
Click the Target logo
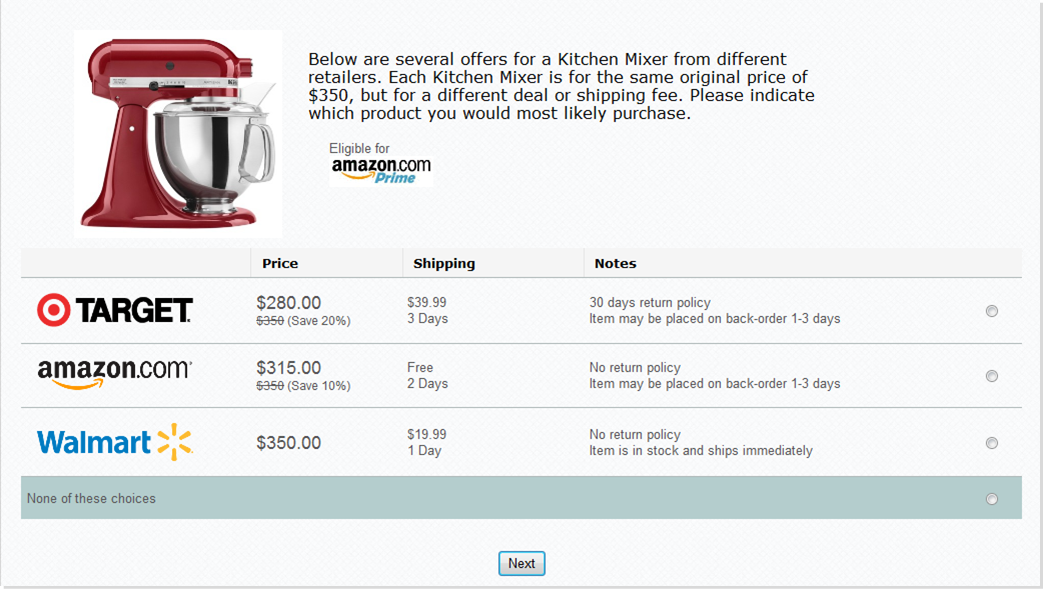tap(114, 310)
